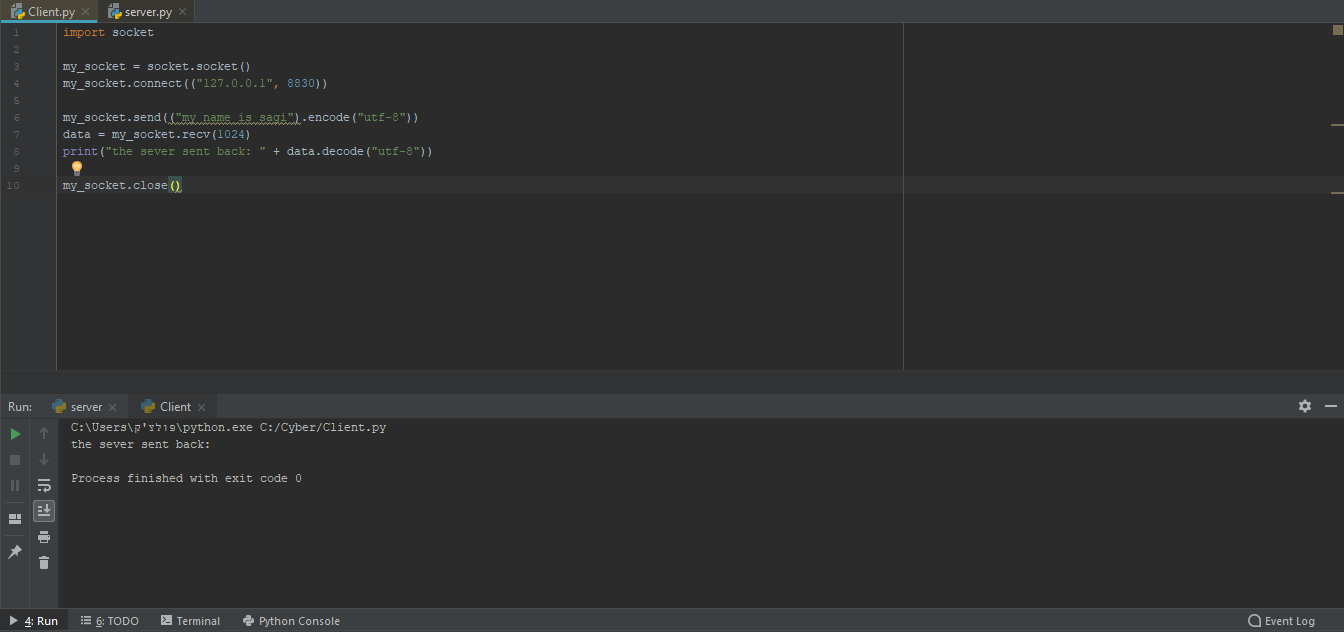Toggle pin tab in Run panel
The width and height of the screenshot is (1344, 632).
tap(15, 552)
